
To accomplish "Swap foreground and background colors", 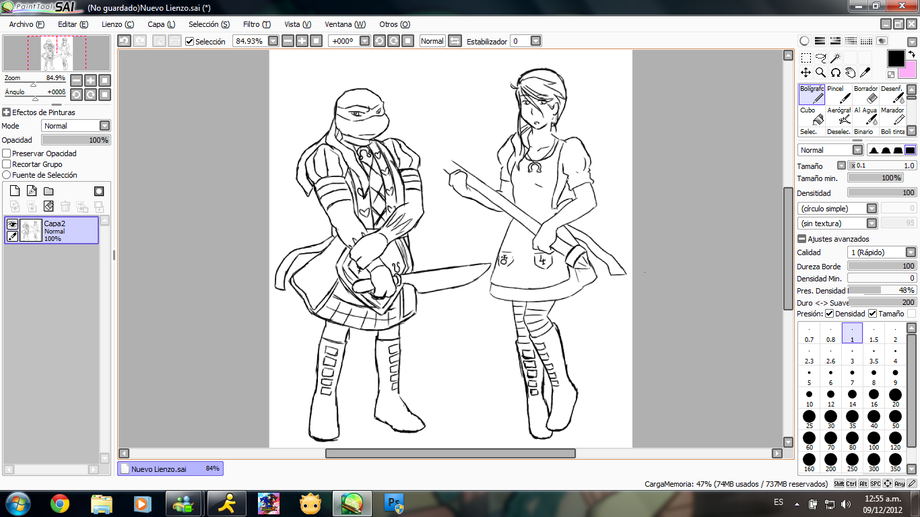I will click(911, 53).
